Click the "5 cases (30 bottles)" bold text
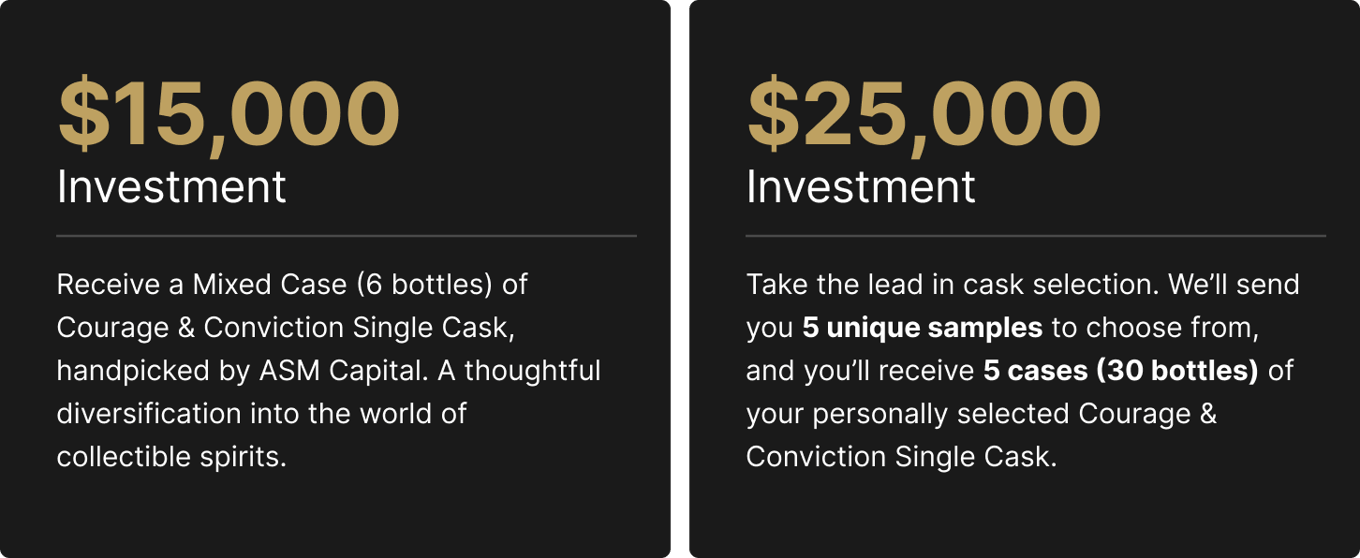The image size is (1360, 558). pos(1121,371)
